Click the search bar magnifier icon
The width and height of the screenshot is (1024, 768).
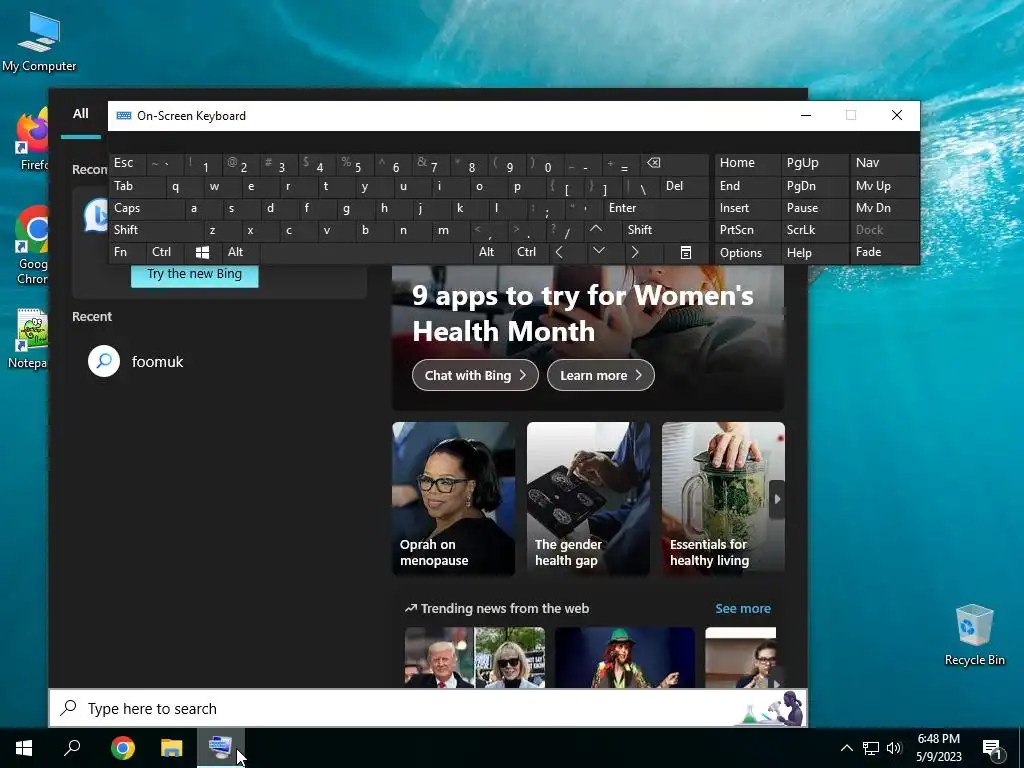[69, 708]
